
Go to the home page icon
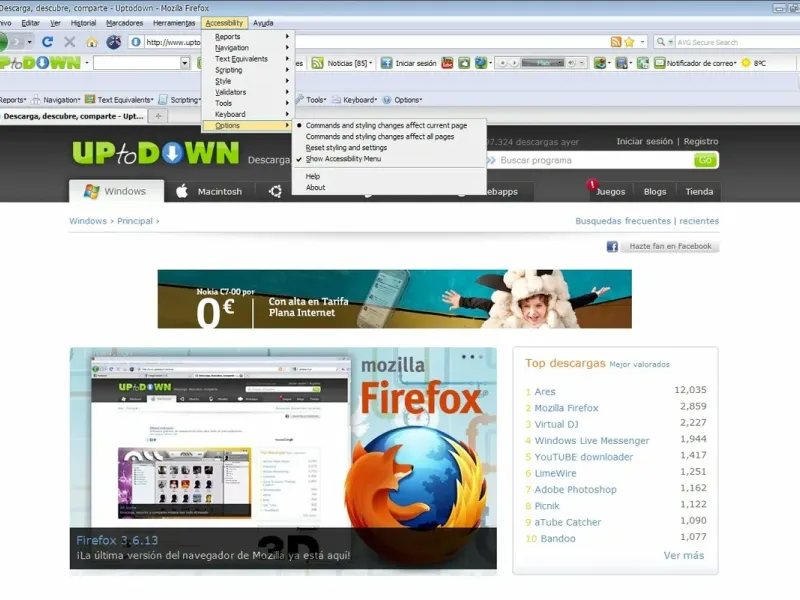[x=92, y=42]
